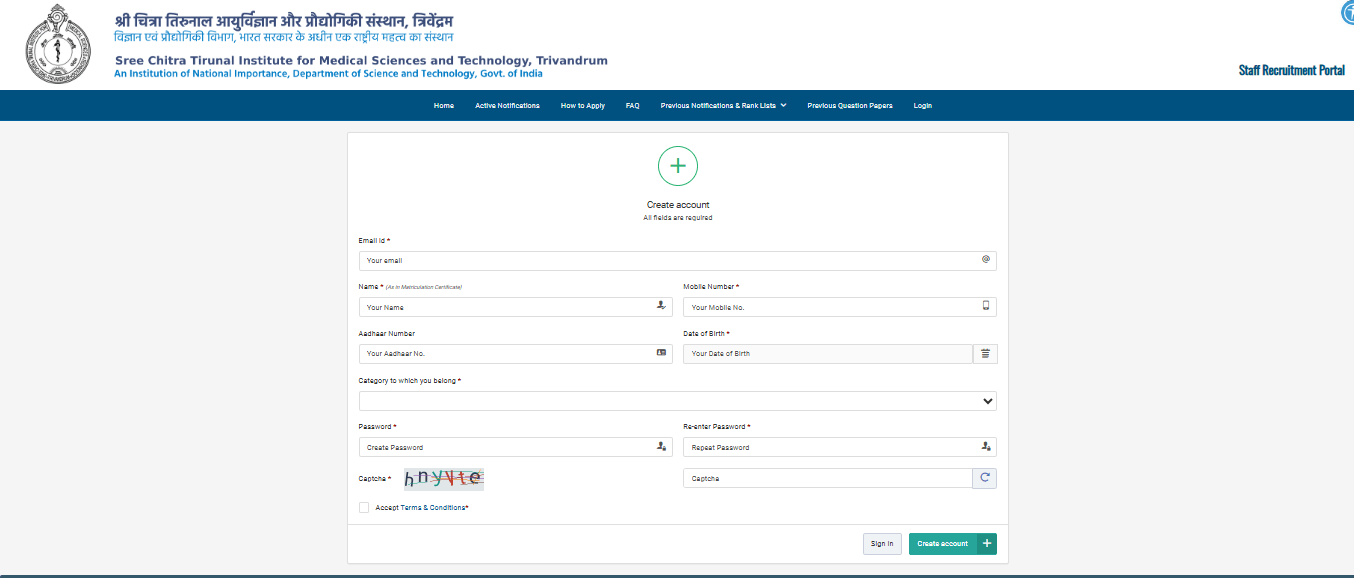Screen dimensions: 1354x578
Task: Click the ID card icon in Aadhaar field
Action: point(660,353)
